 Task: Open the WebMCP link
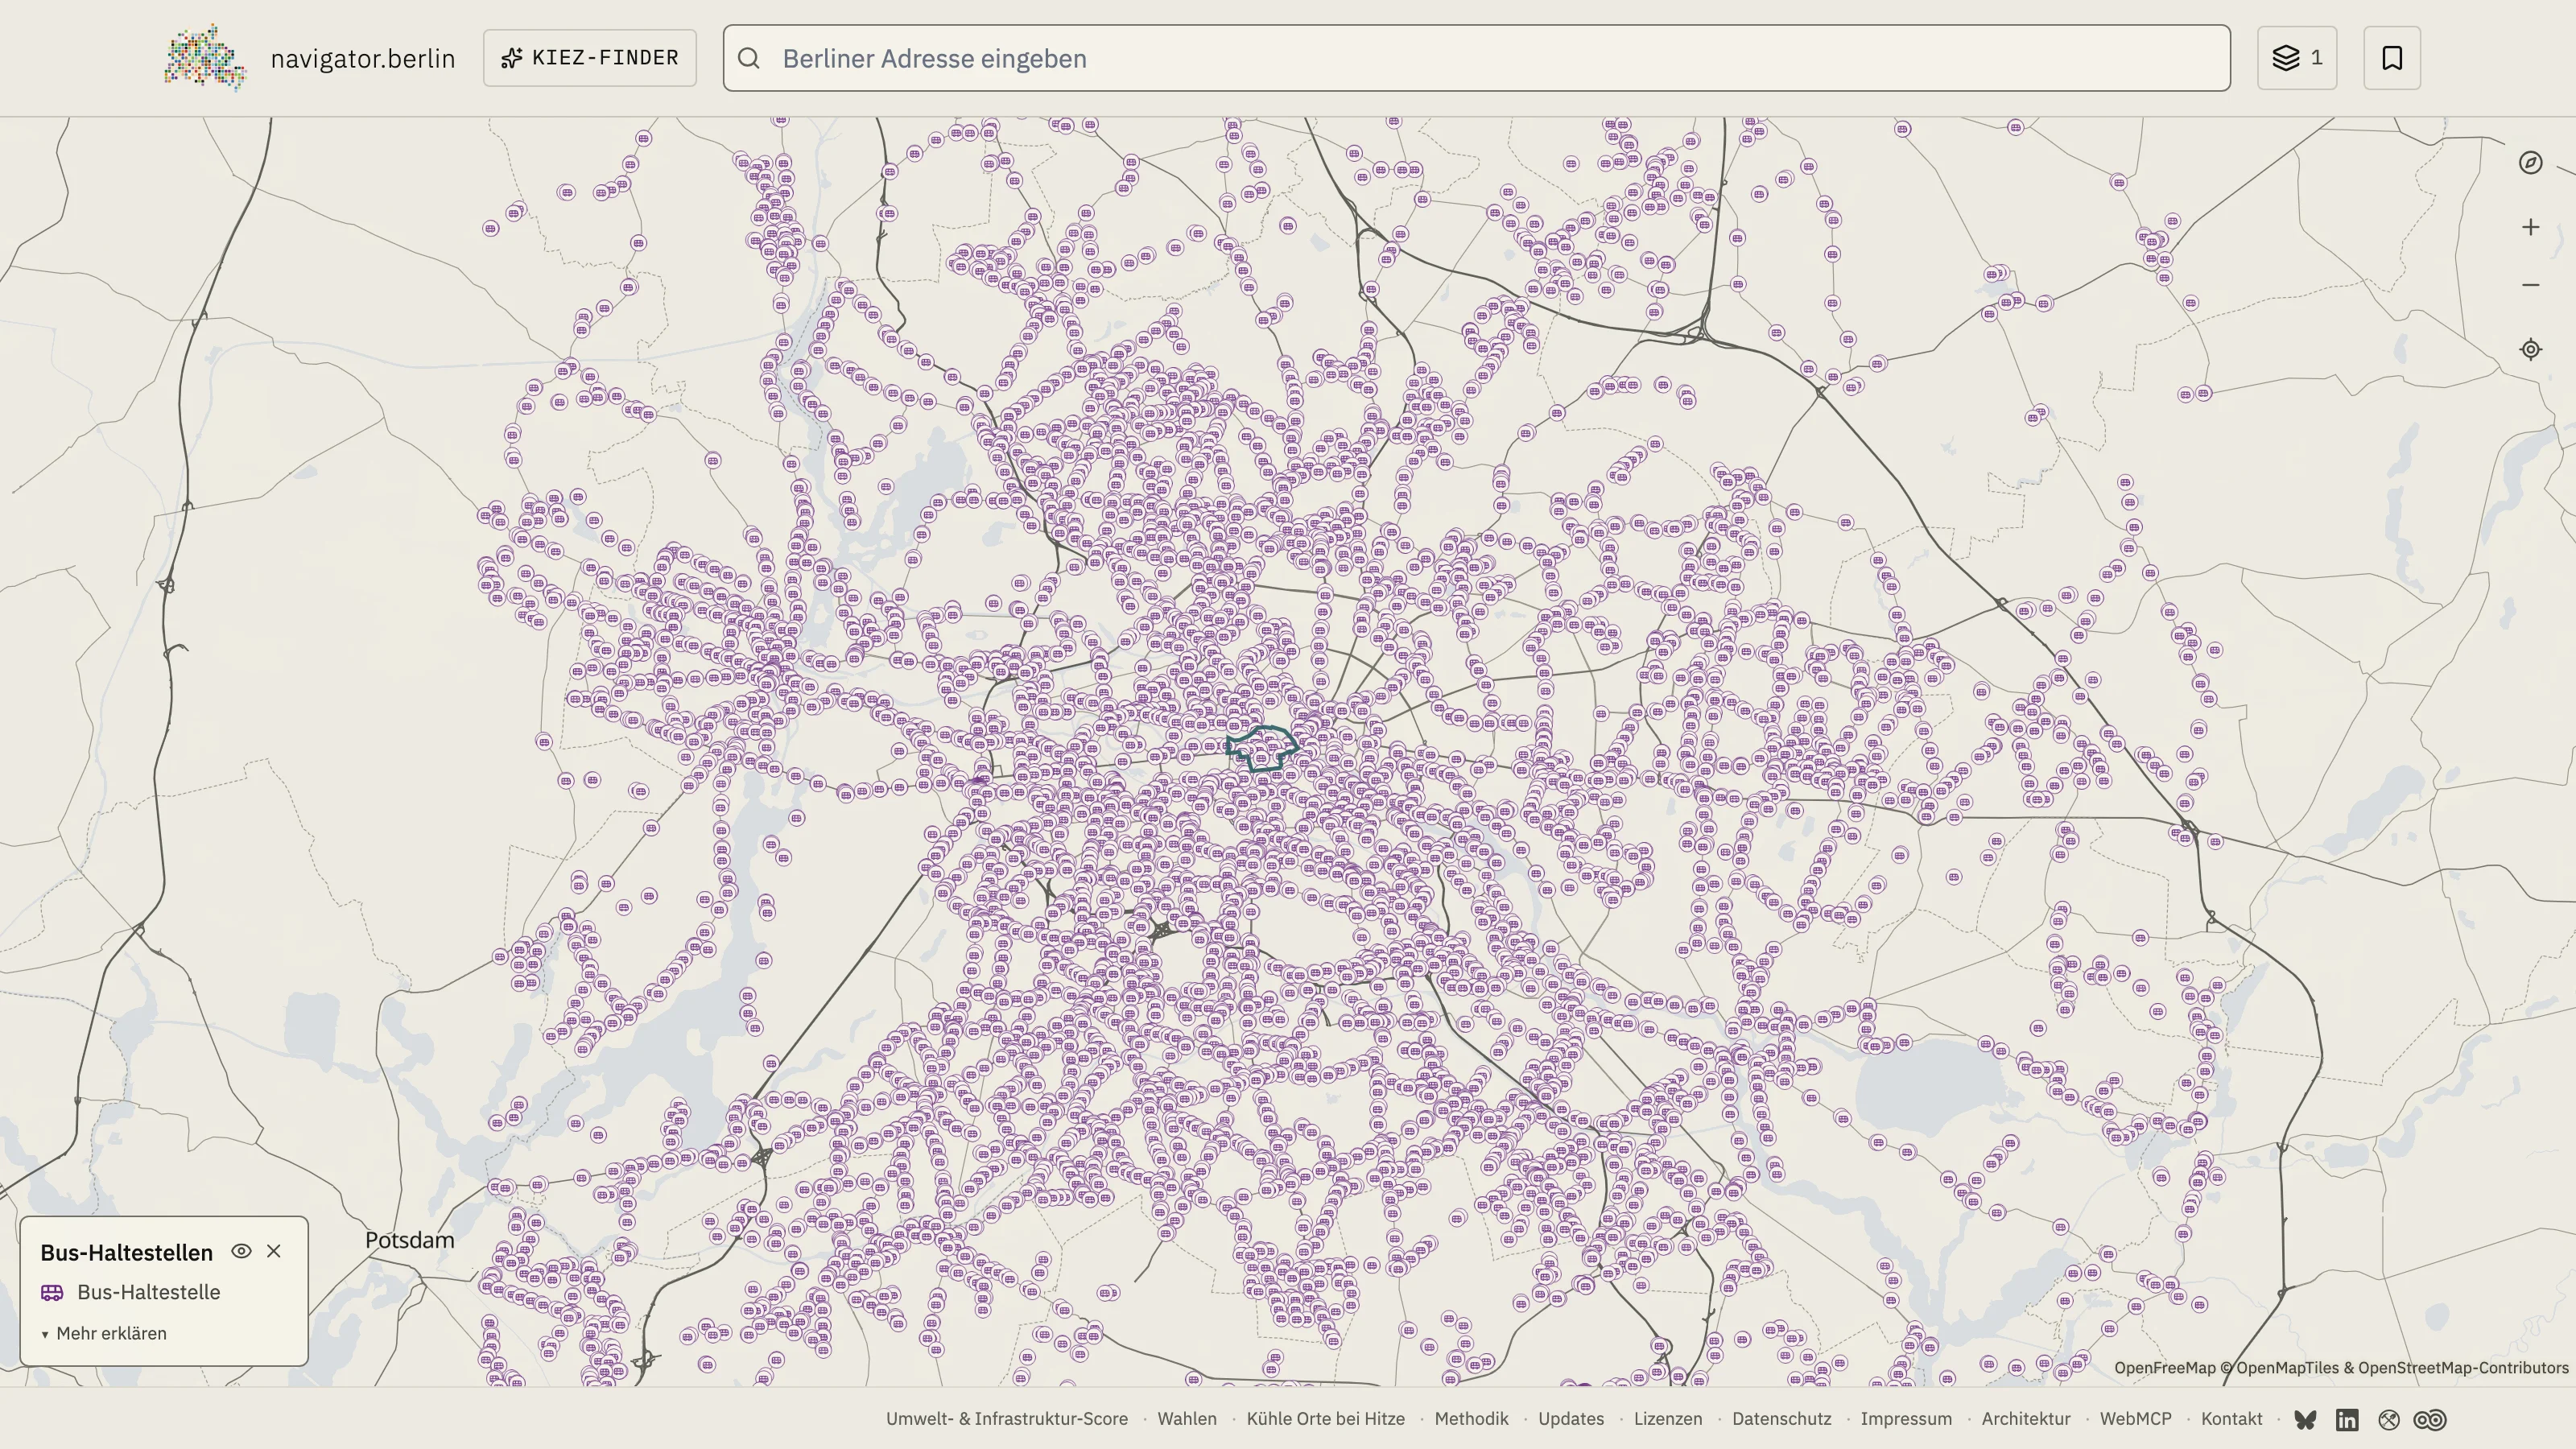[2136, 1419]
